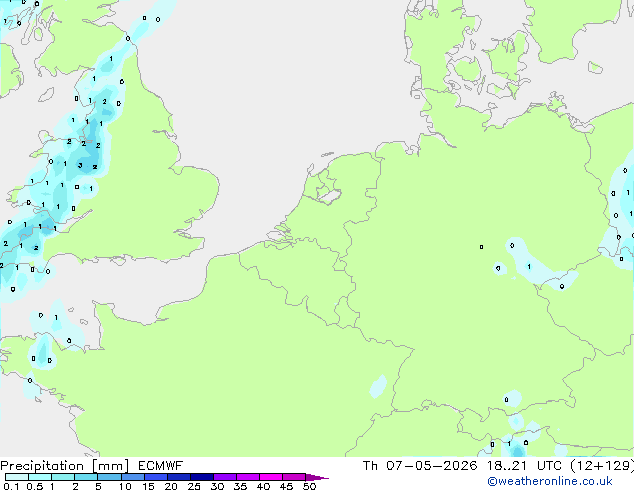Click the date 'Th 07-05-2026'
This screenshot has height=490, width=634.
[x=420, y=466]
